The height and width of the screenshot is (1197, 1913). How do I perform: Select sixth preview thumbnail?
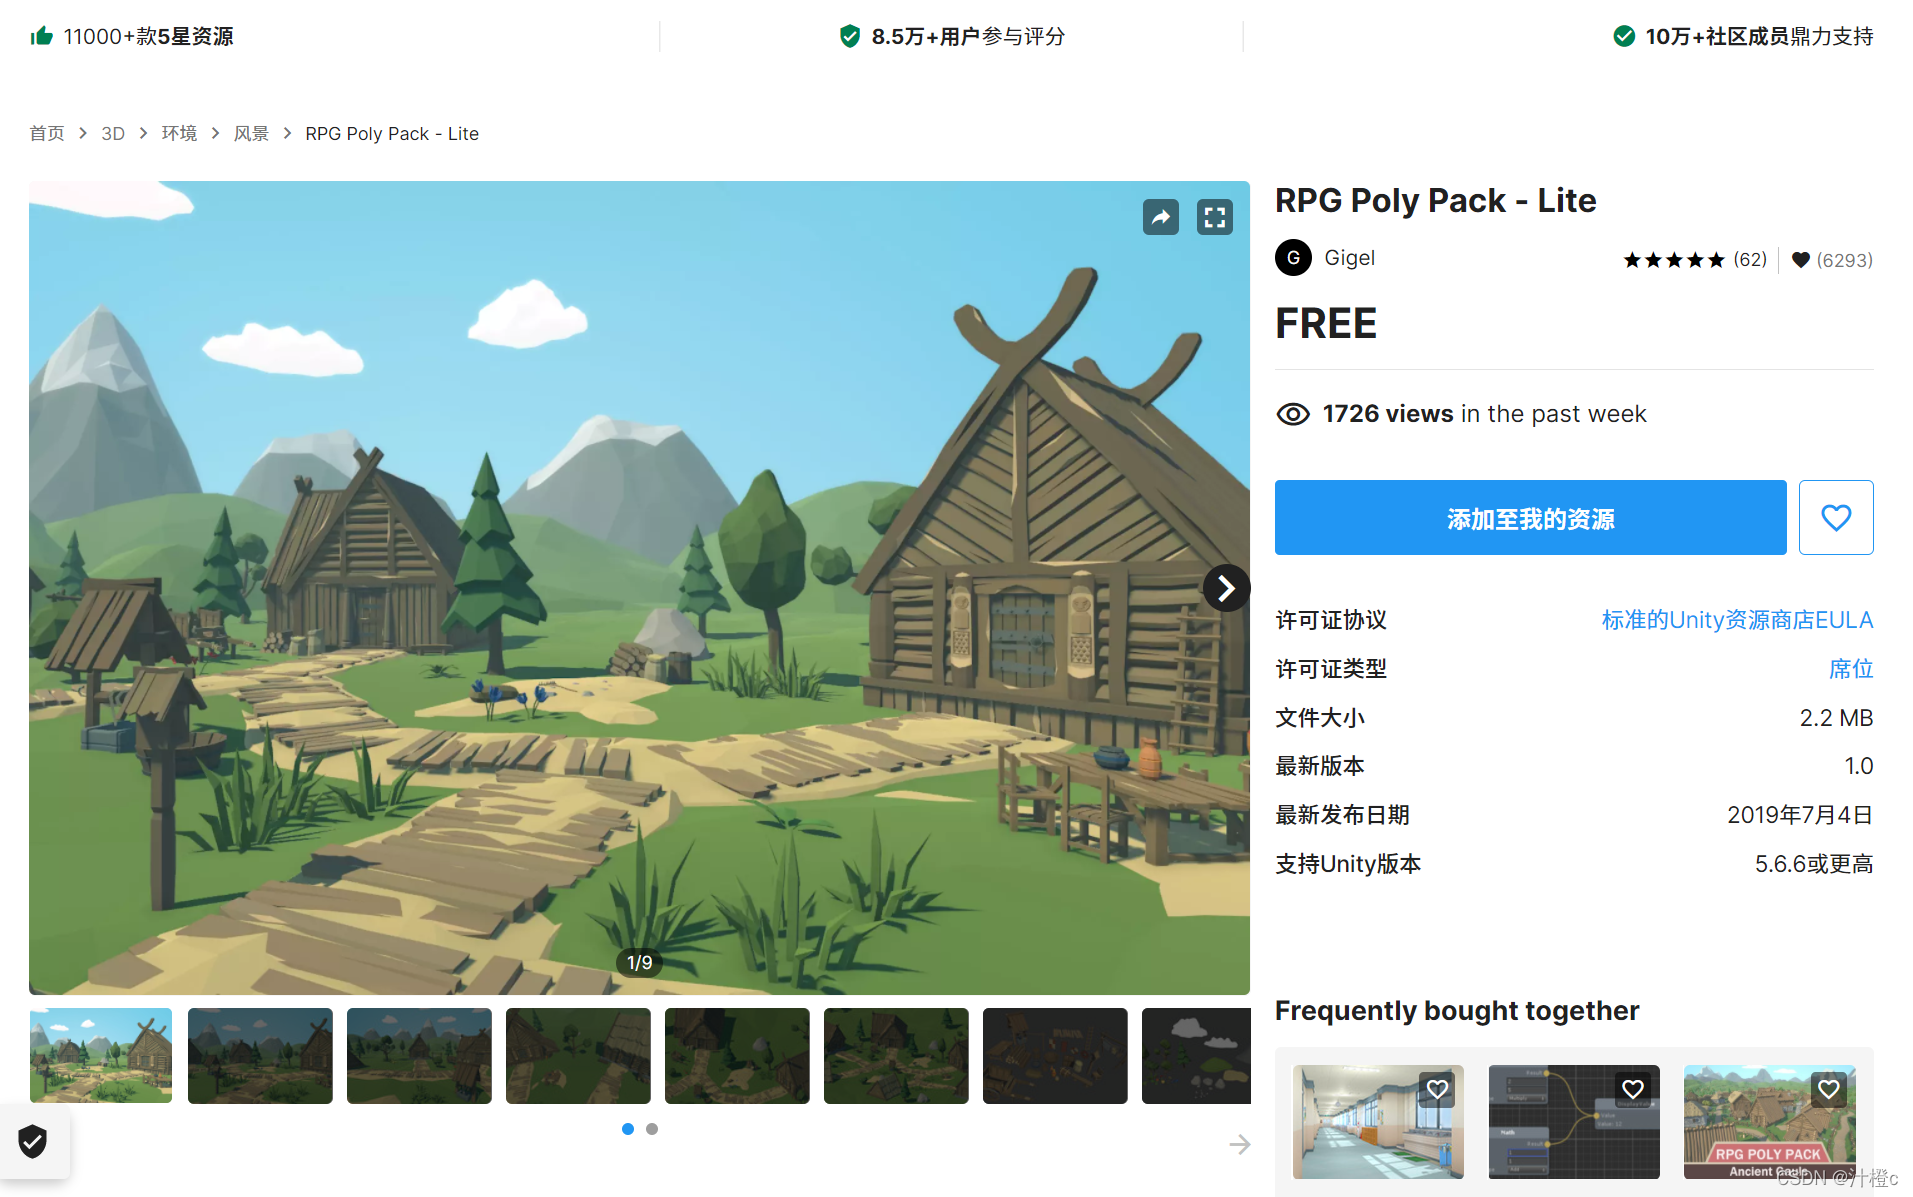tap(896, 1056)
